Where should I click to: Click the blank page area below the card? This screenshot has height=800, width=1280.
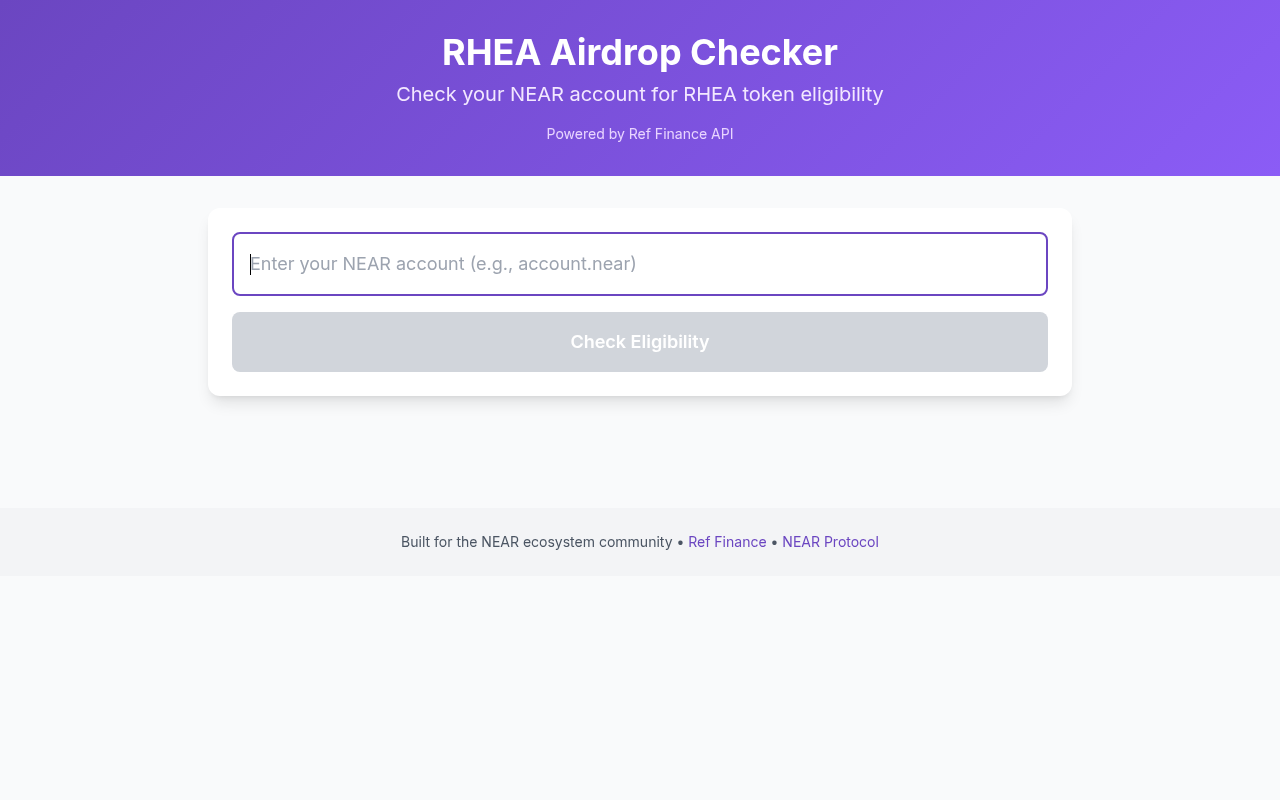pyautogui.click(x=639, y=450)
